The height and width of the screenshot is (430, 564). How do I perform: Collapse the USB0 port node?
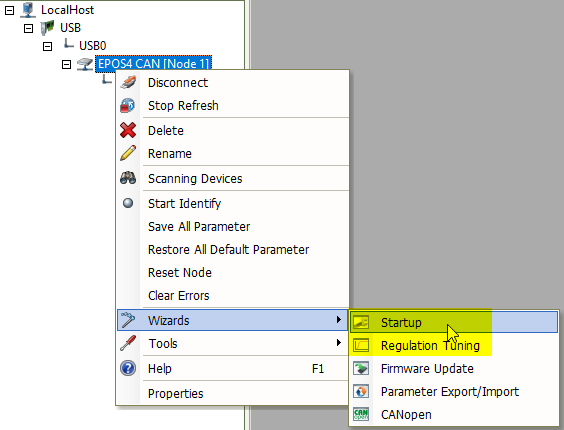[x=47, y=46]
